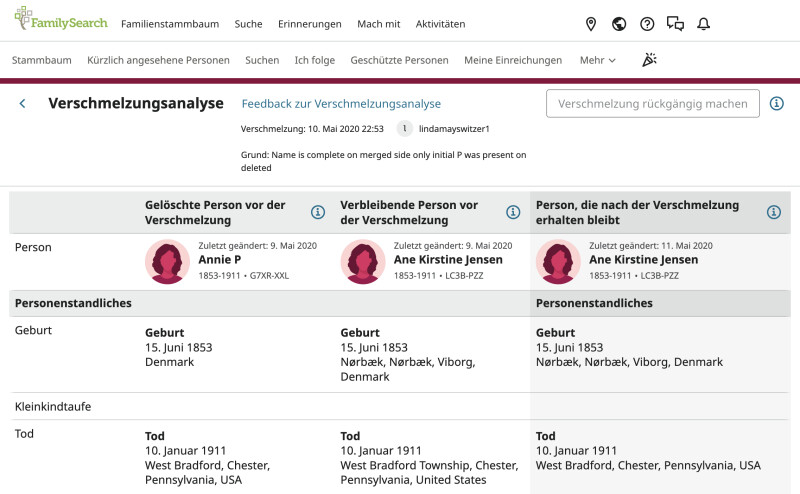Open the Mach mit menu

tap(379, 24)
